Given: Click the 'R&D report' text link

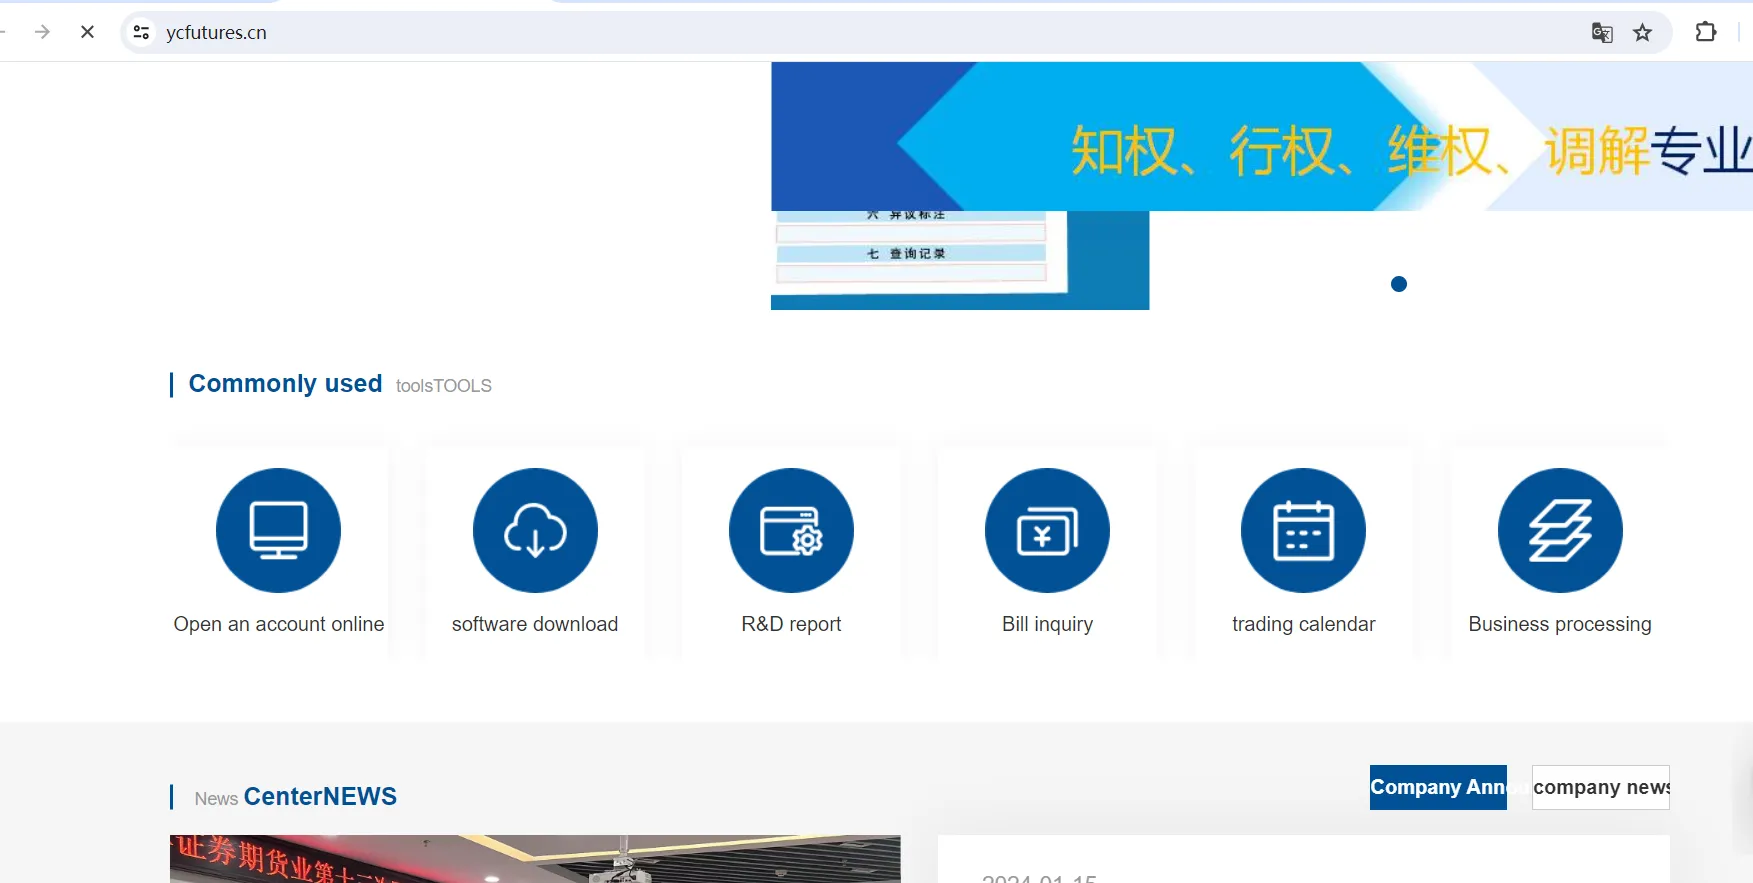Looking at the screenshot, I should click(x=791, y=624).
